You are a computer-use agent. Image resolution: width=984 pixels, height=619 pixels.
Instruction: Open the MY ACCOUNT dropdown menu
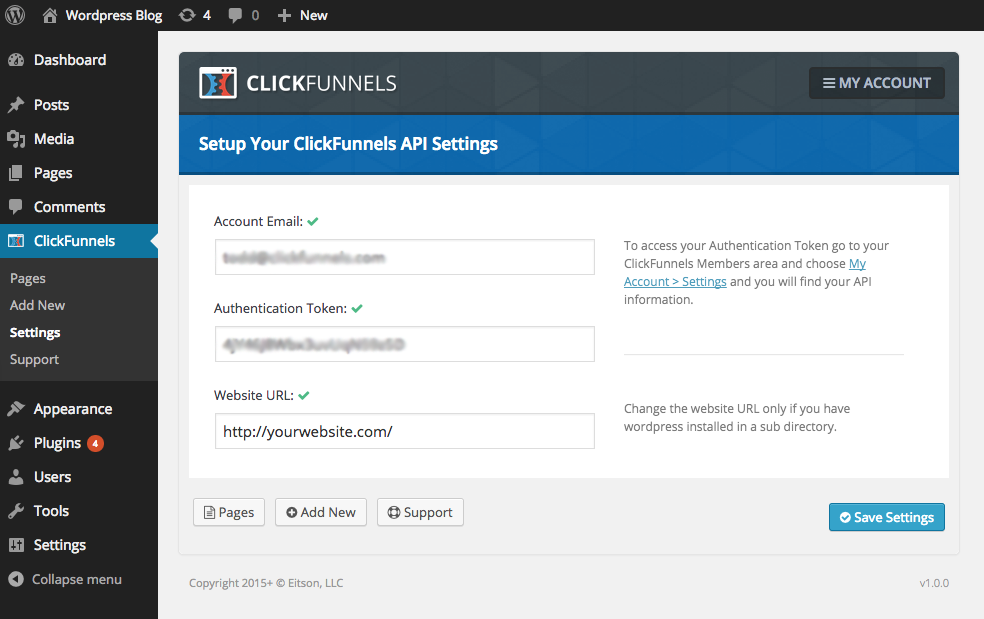(876, 83)
